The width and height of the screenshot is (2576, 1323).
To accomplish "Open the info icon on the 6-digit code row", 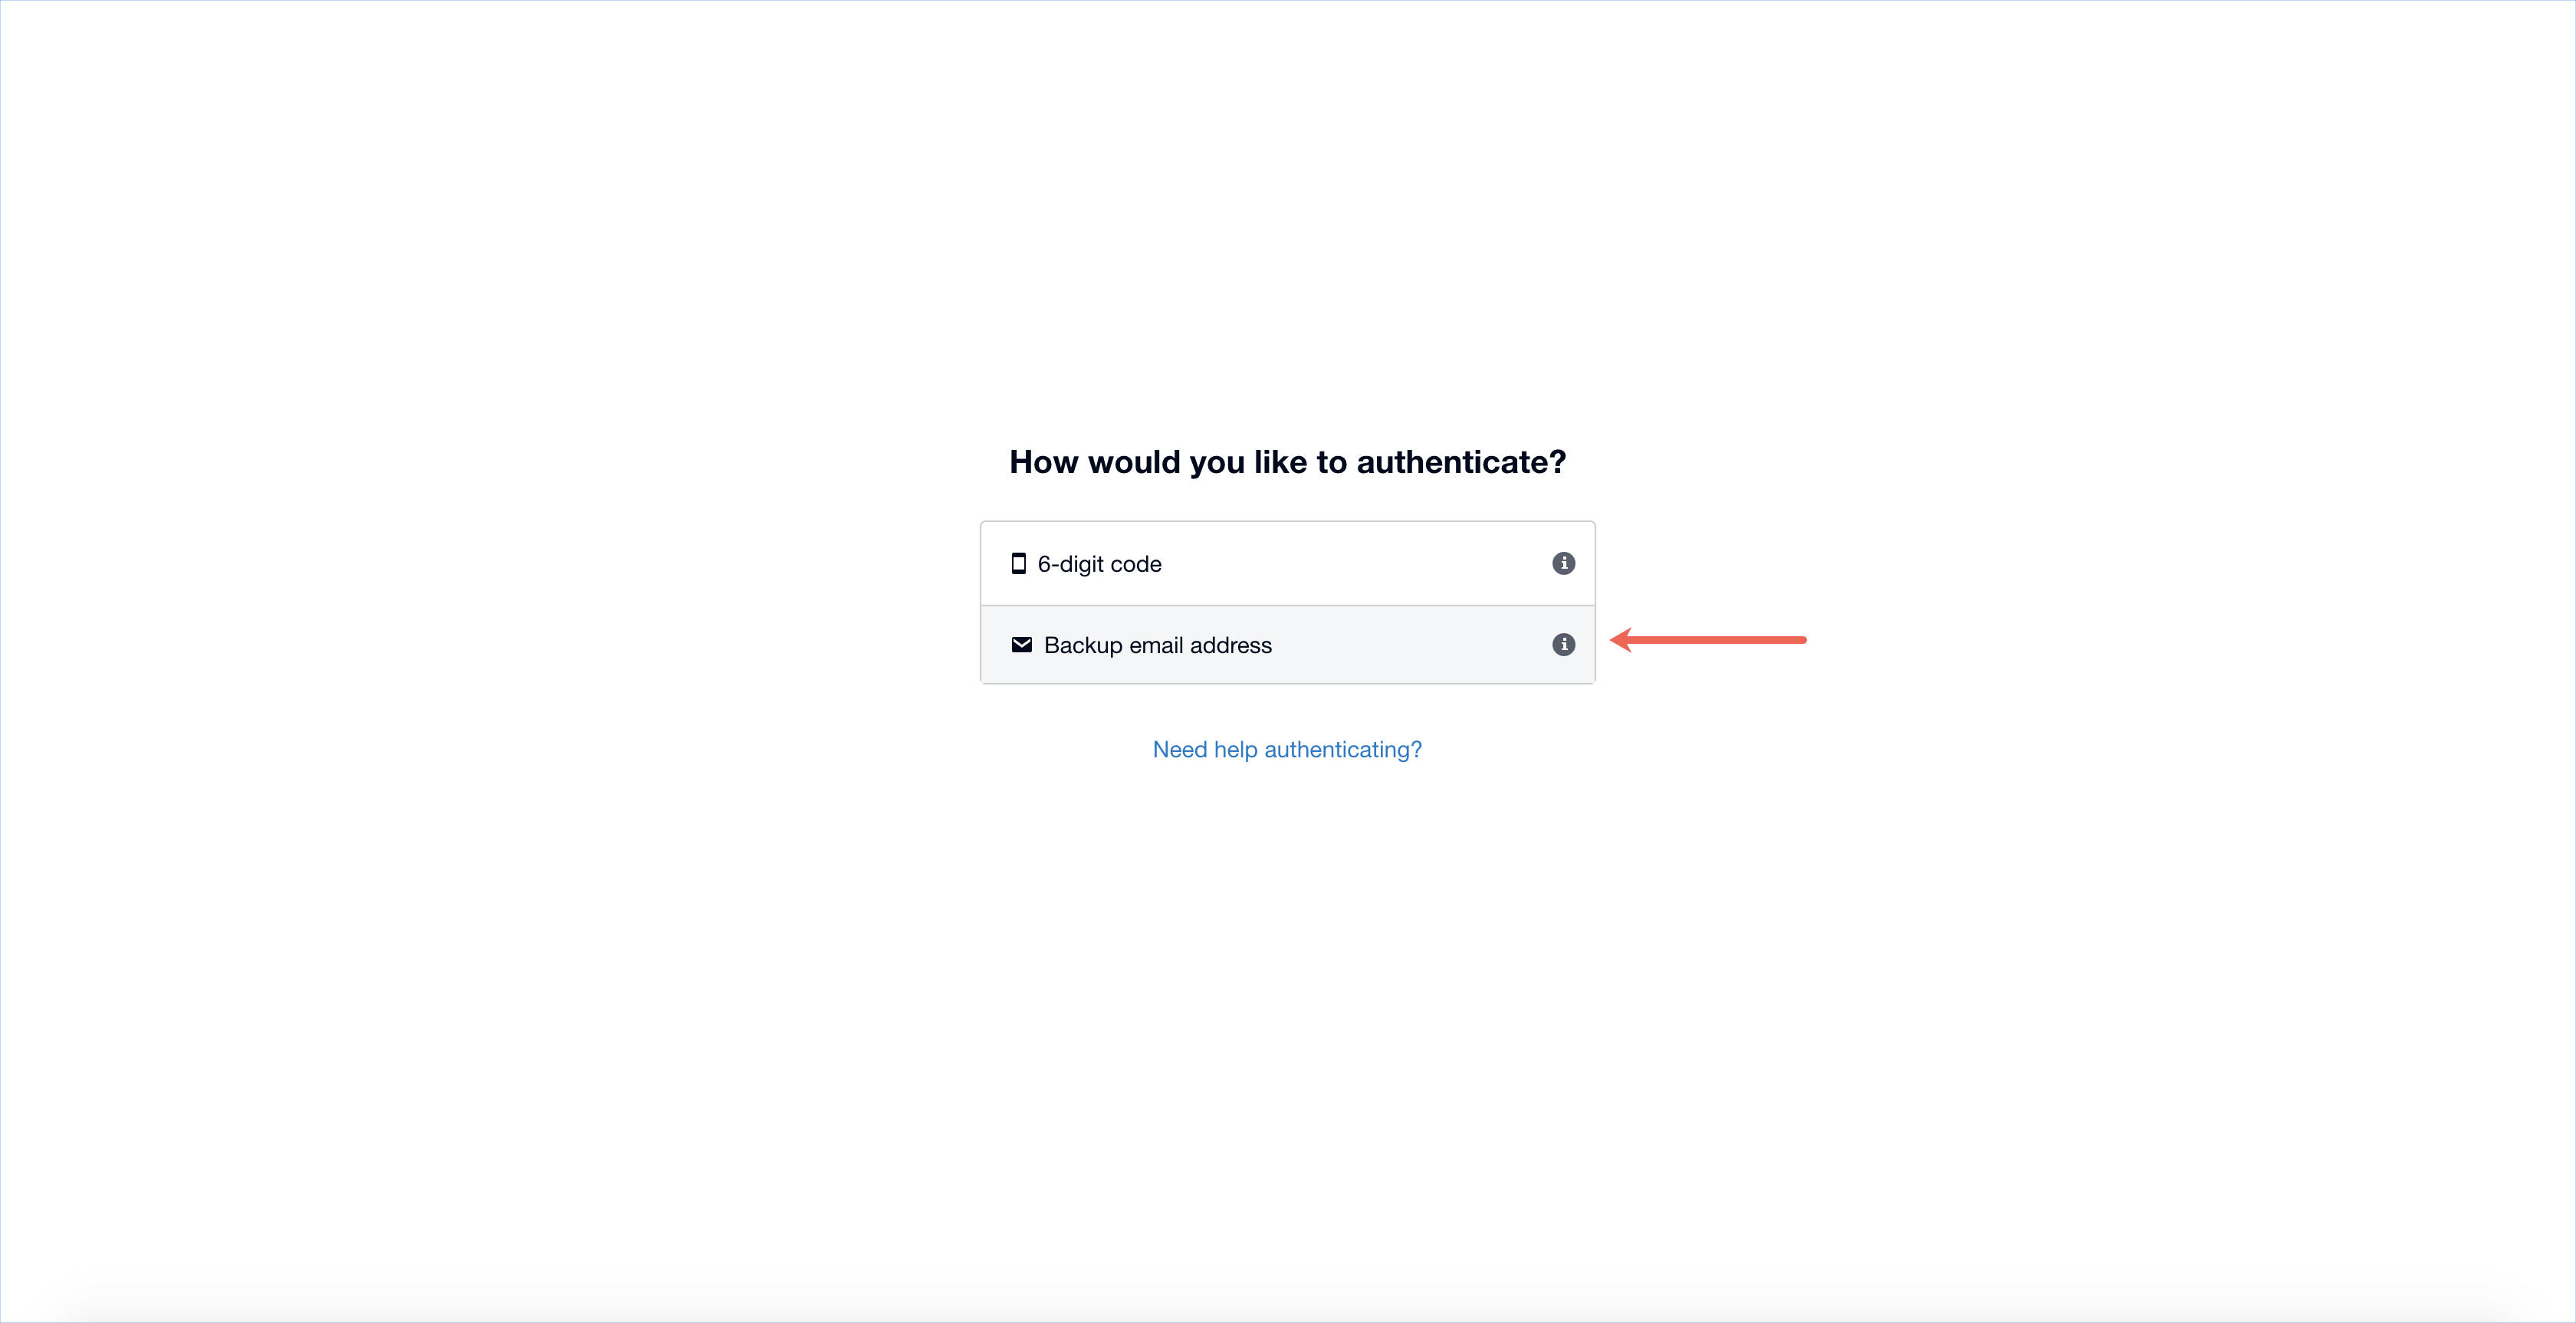I will pos(1563,564).
